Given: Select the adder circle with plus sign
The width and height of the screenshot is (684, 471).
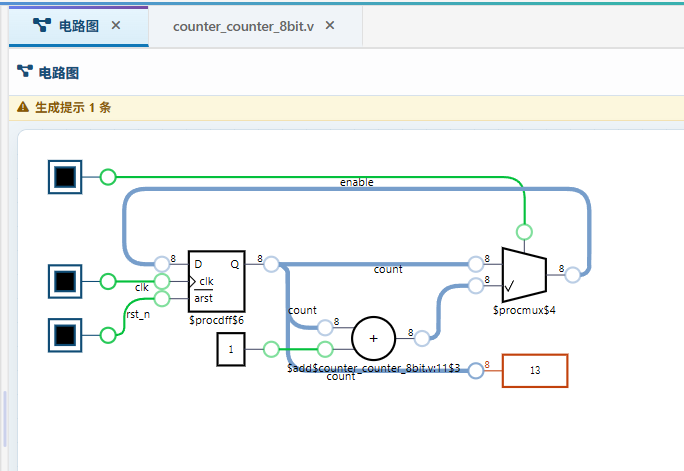Looking at the screenshot, I should point(373,338).
